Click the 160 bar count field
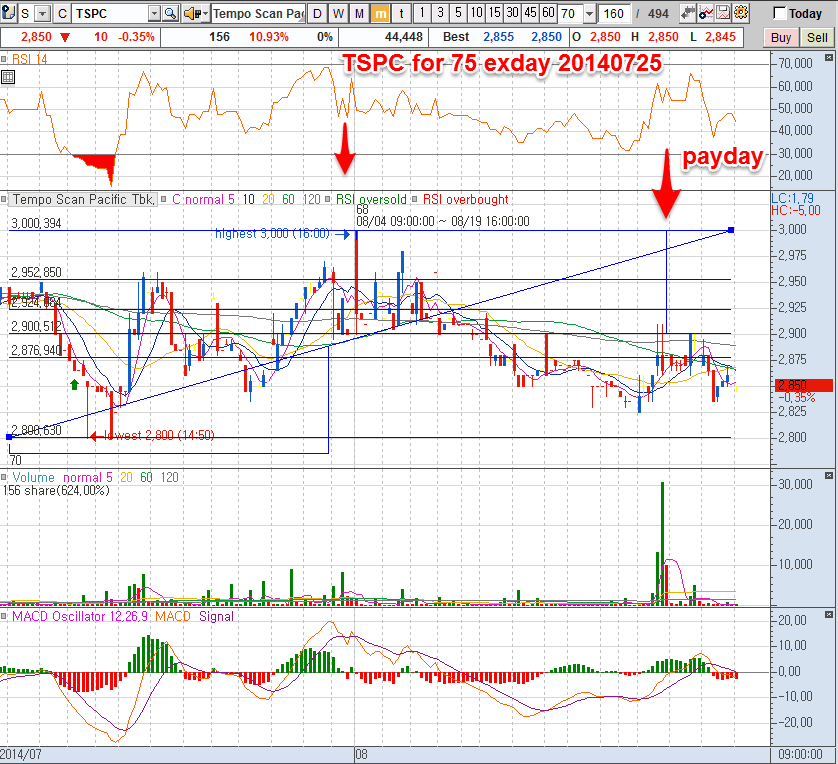This screenshot has width=838, height=764. (x=614, y=13)
